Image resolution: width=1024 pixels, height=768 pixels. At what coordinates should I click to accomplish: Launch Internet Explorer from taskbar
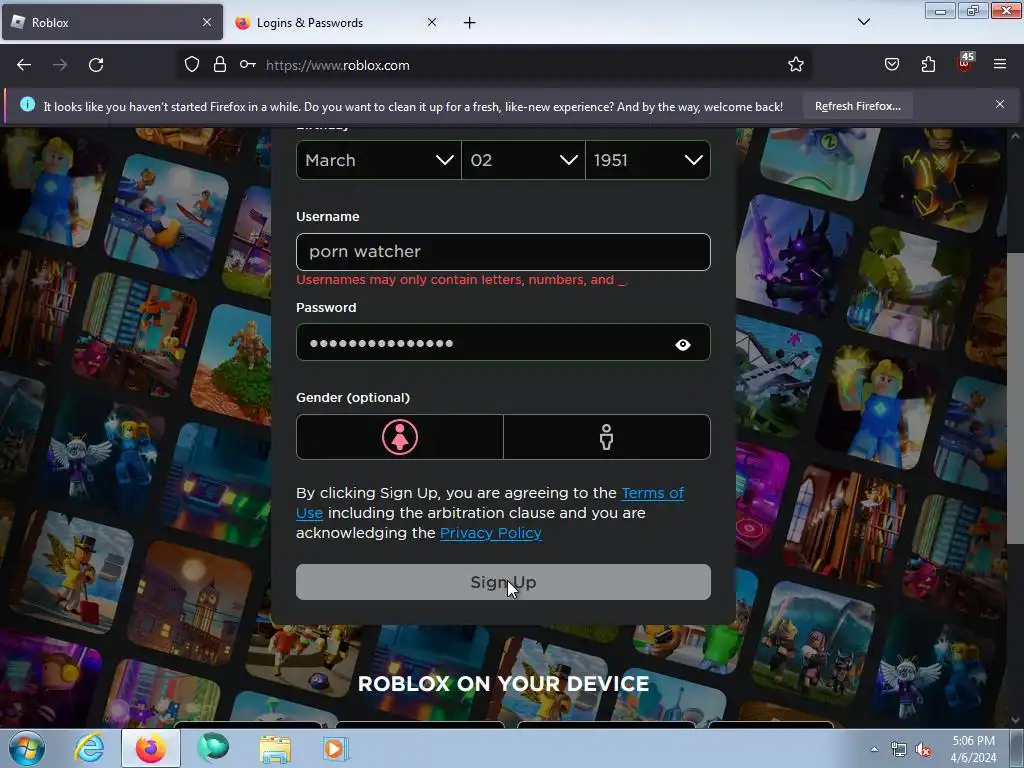[x=89, y=748]
